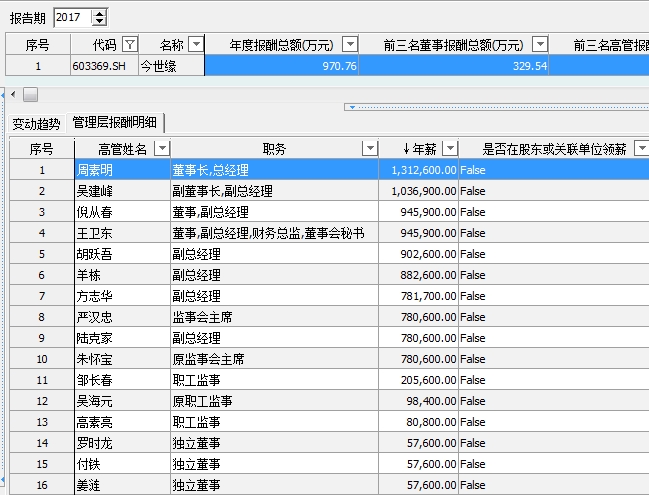Click the 902,600.00 salary cell
649x495 pixels.
pos(419,254)
